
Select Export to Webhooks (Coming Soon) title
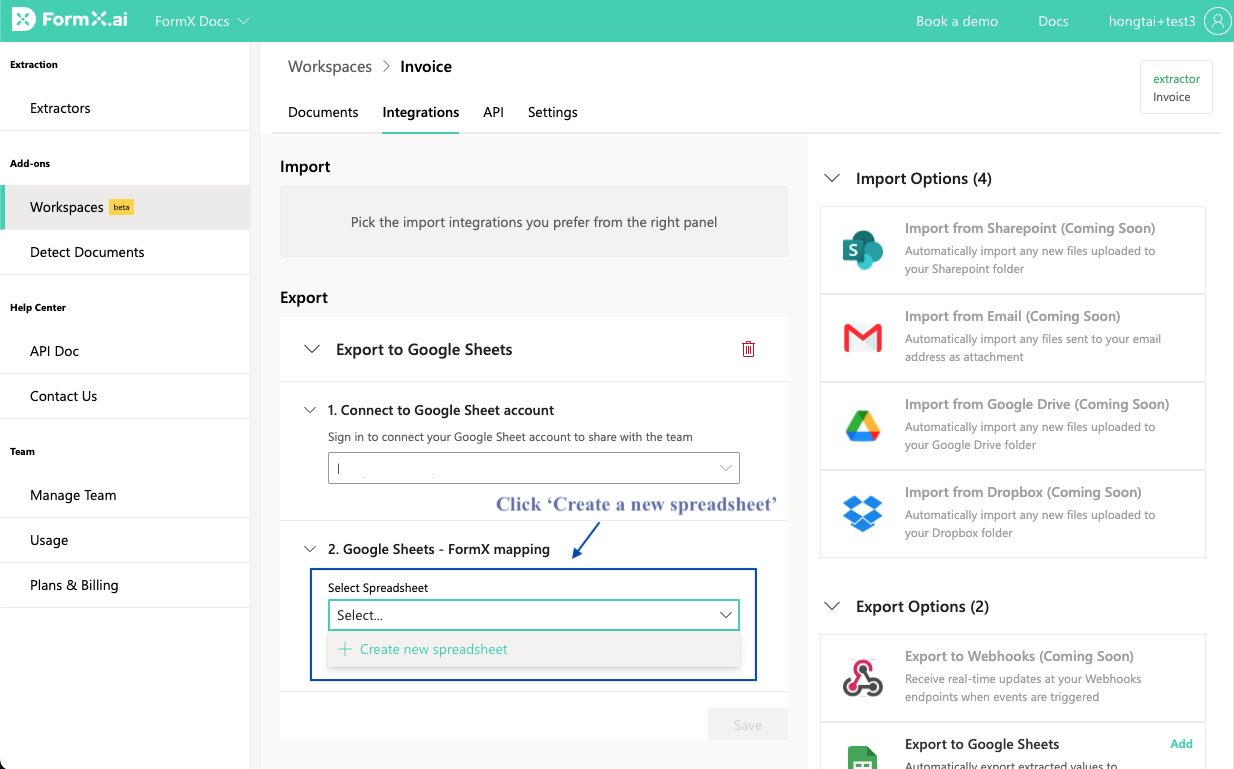(1019, 656)
